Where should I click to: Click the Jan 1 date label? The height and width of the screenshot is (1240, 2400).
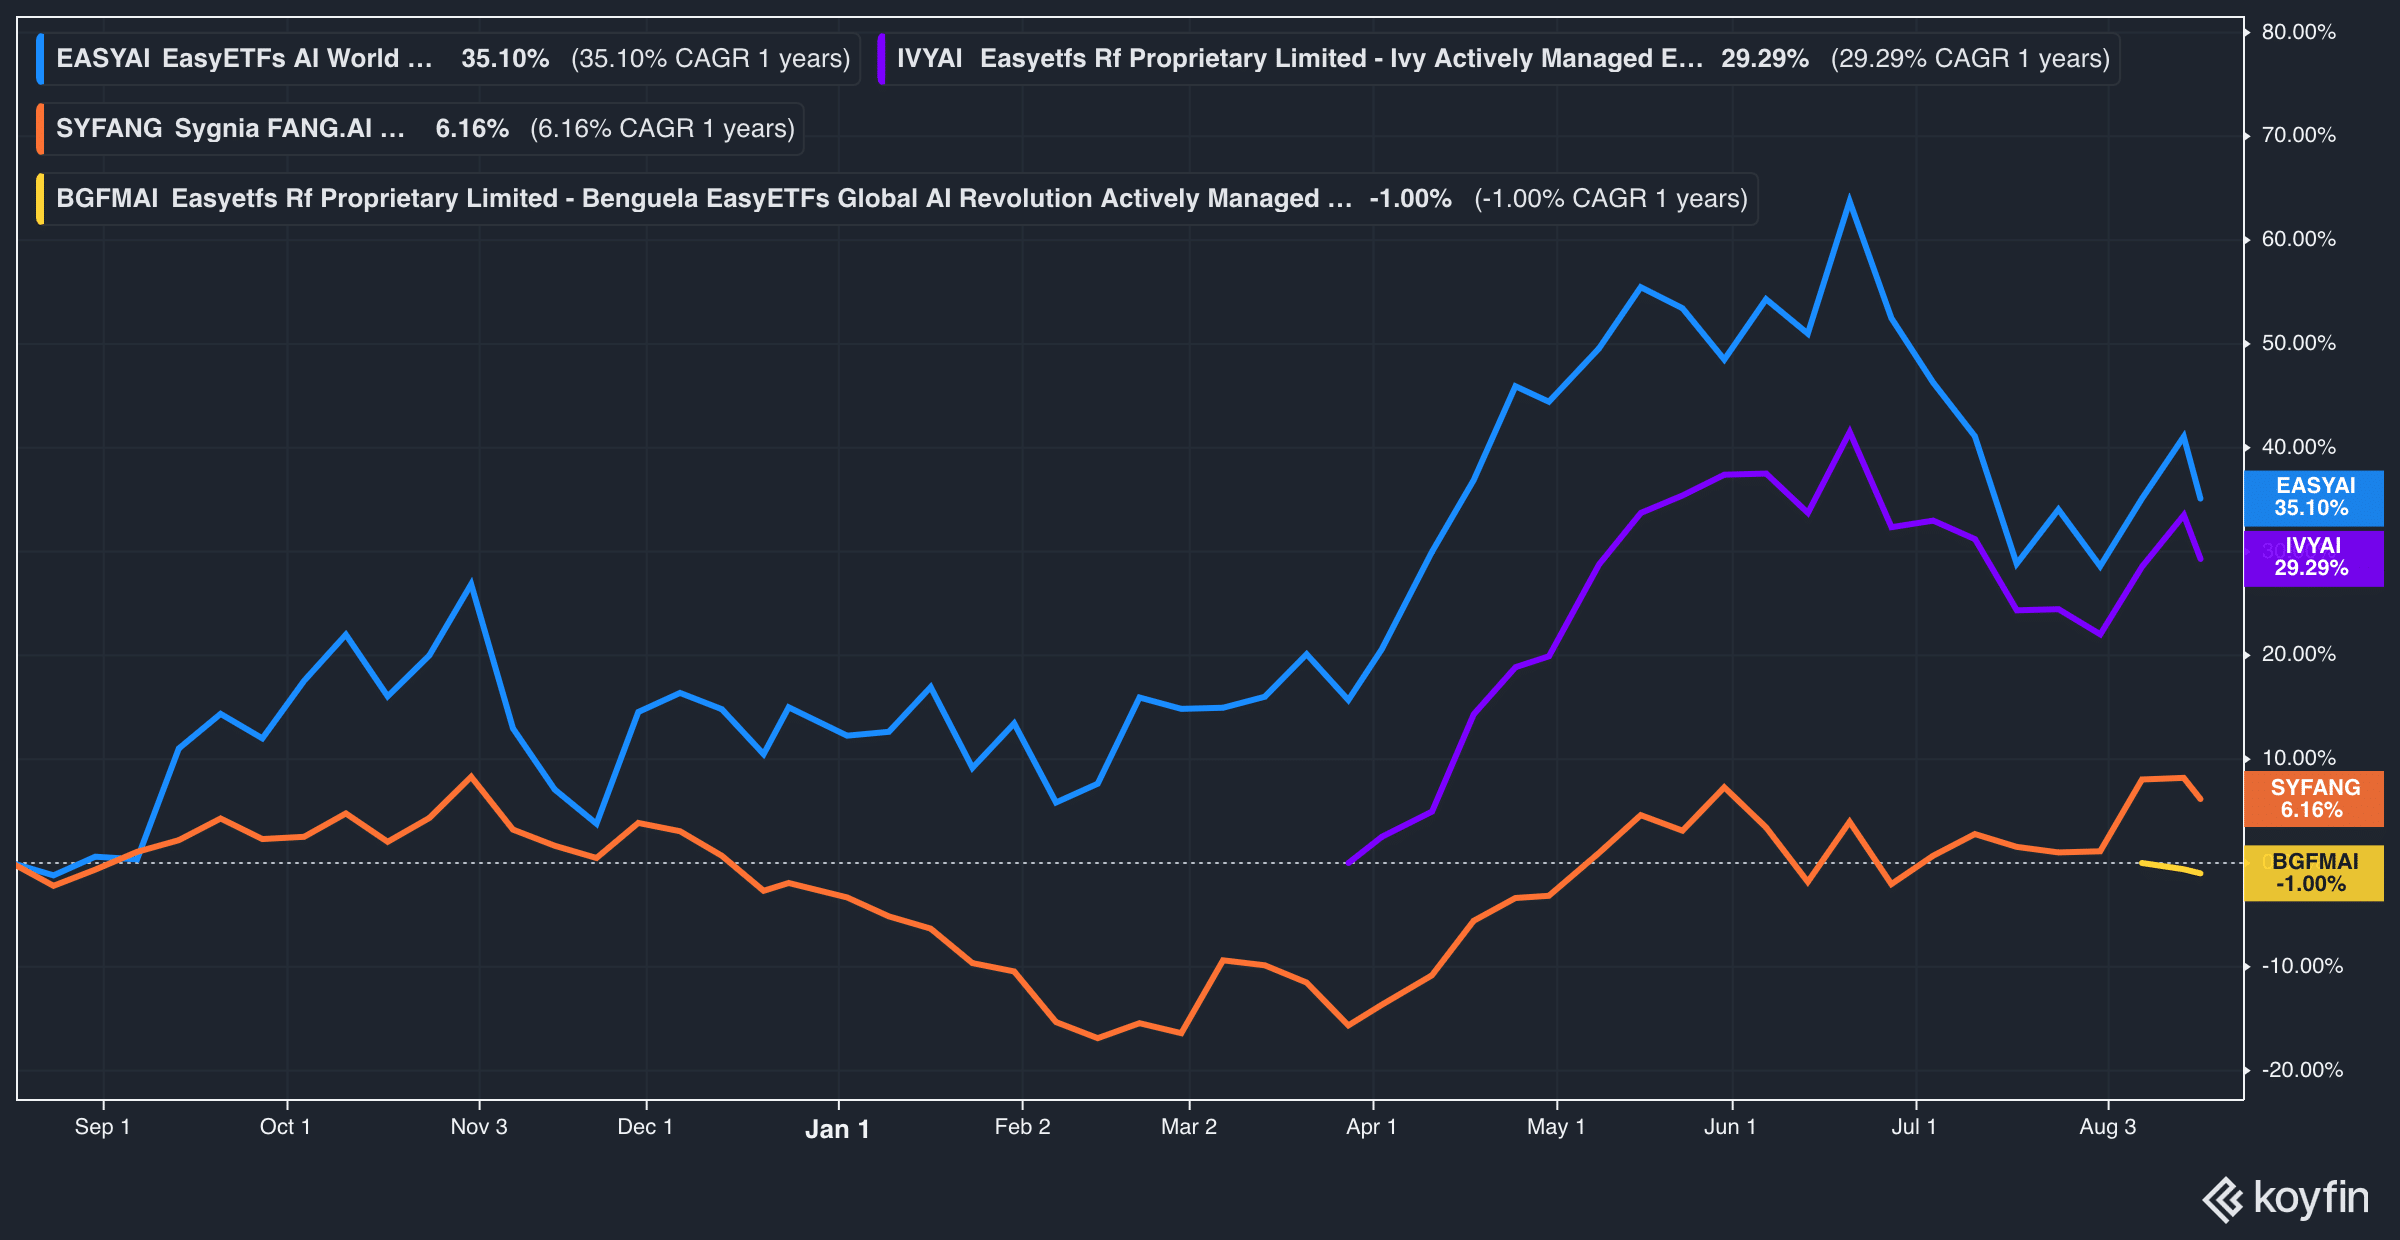[x=837, y=1129]
